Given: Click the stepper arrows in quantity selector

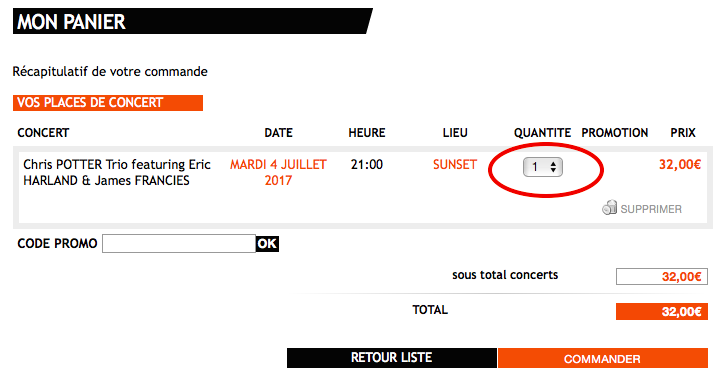Looking at the screenshot, I should pyautogui.click(x=553, y=167).
